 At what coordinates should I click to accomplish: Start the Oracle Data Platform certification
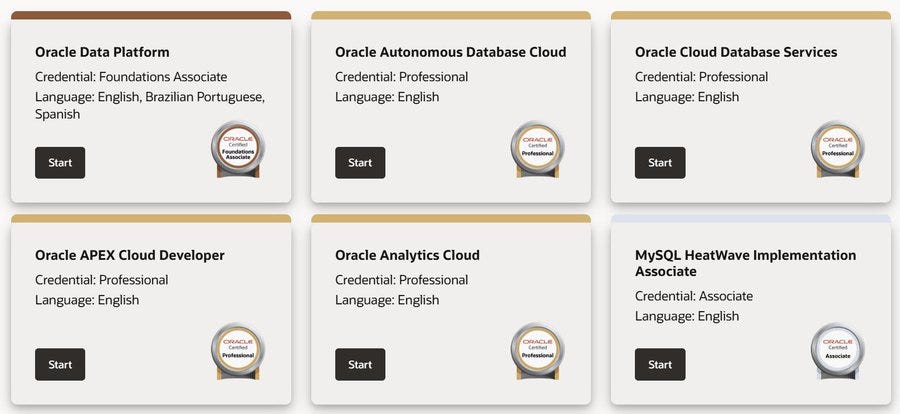tap(60, 162)
